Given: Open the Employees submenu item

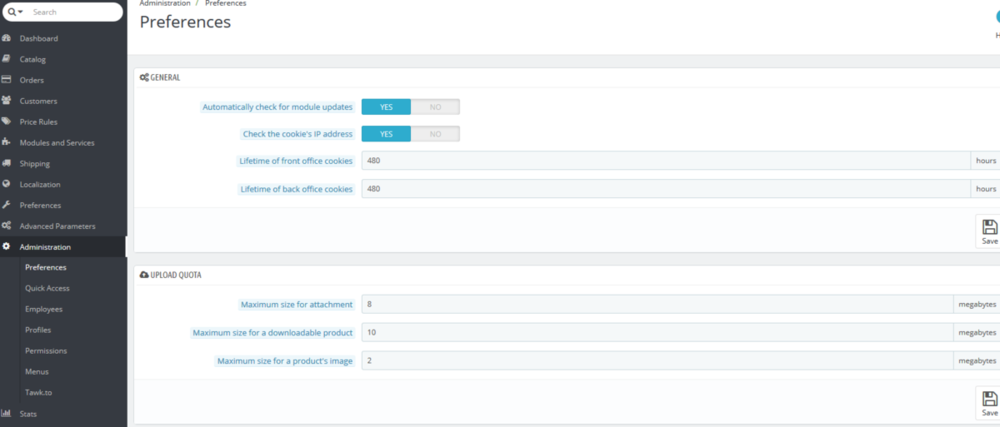Looking at the screenshot, I should click(44, 309).
